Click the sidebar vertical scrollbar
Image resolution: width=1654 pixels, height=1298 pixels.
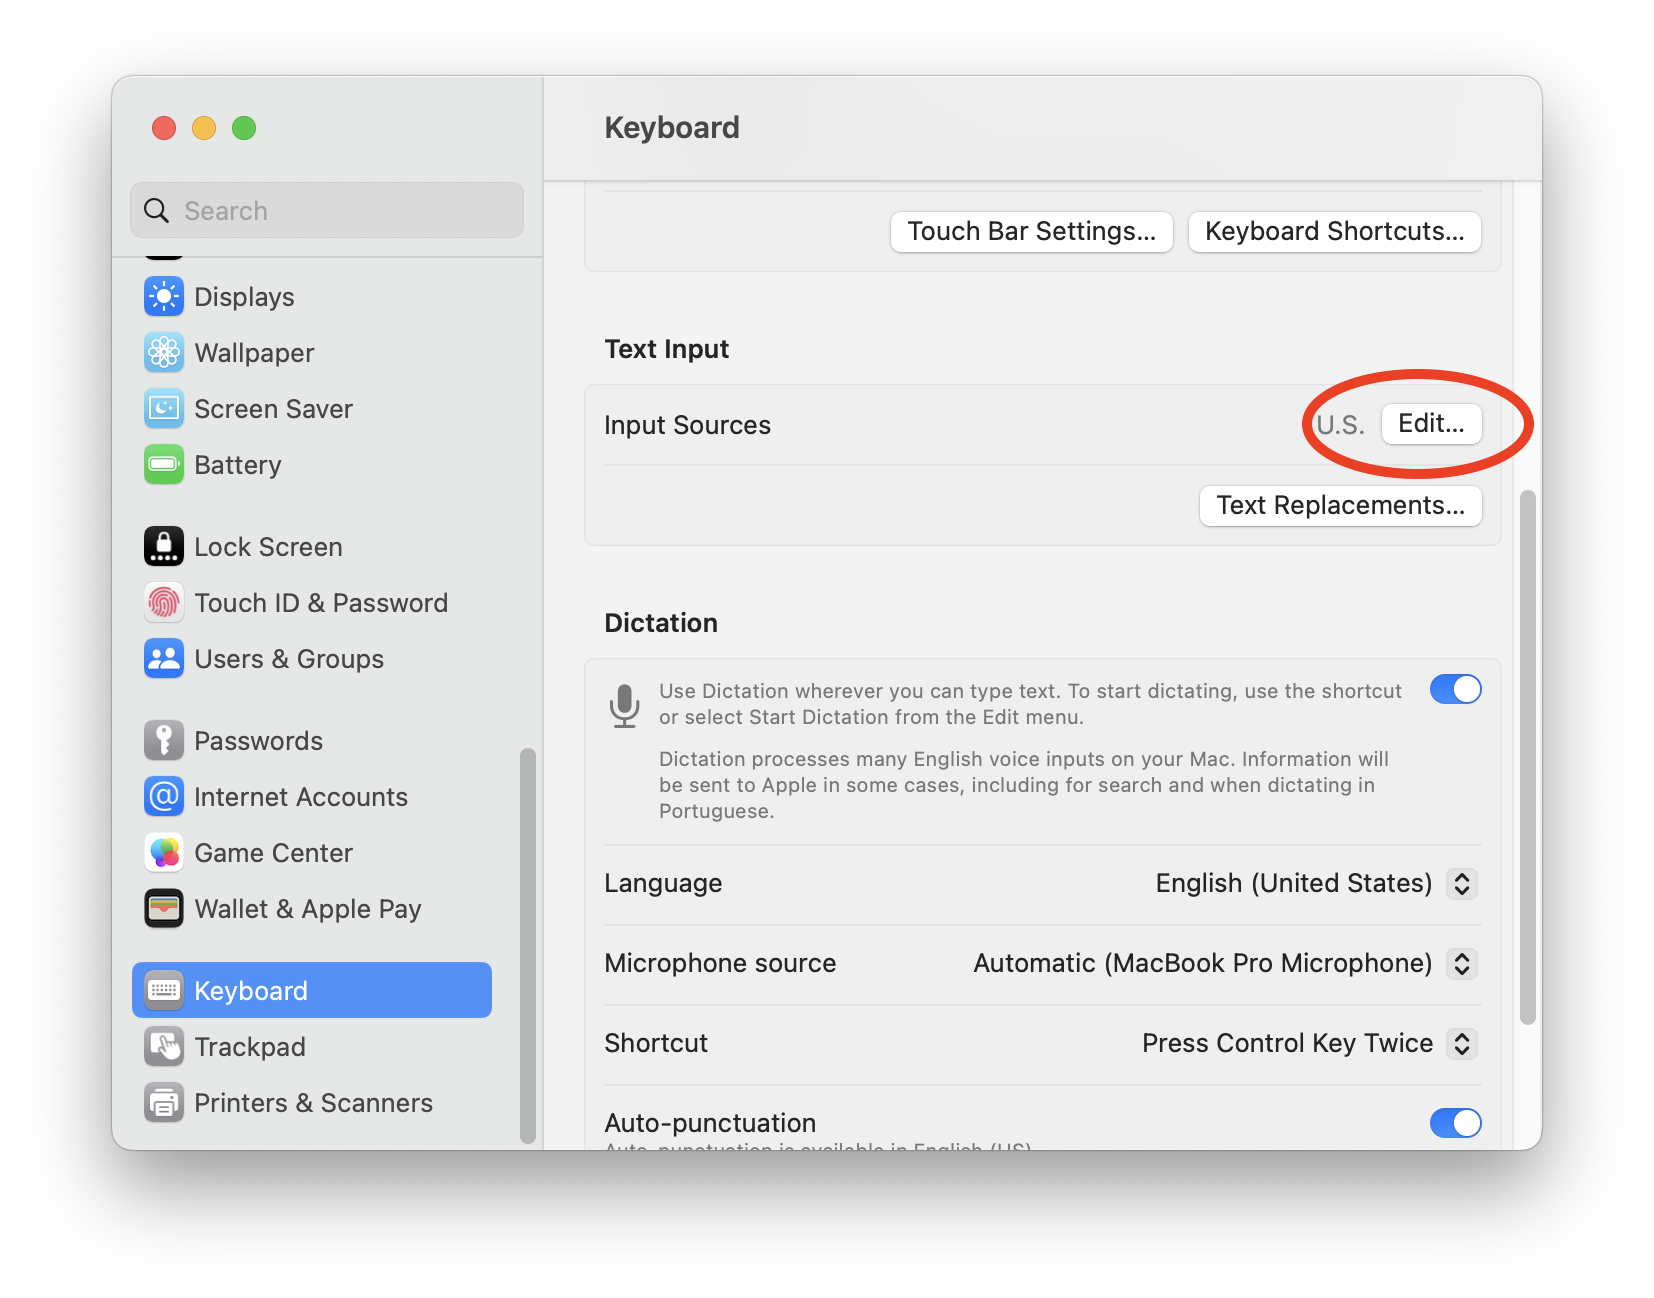pyautogui.click(x=528, y=945)
